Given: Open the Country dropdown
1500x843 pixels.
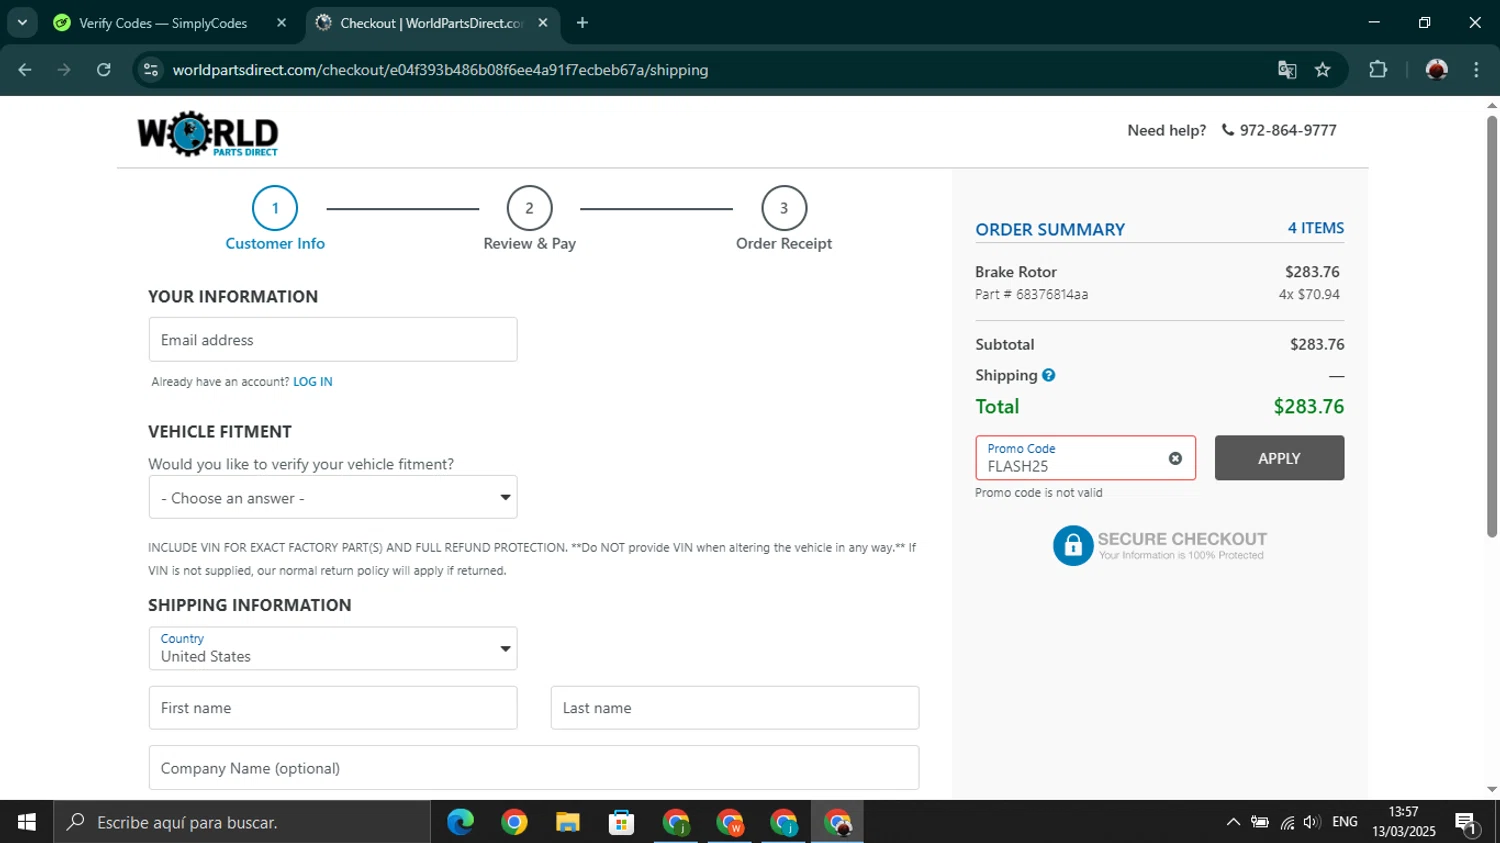Looking at the screenshot, I should tap(333, 648).
